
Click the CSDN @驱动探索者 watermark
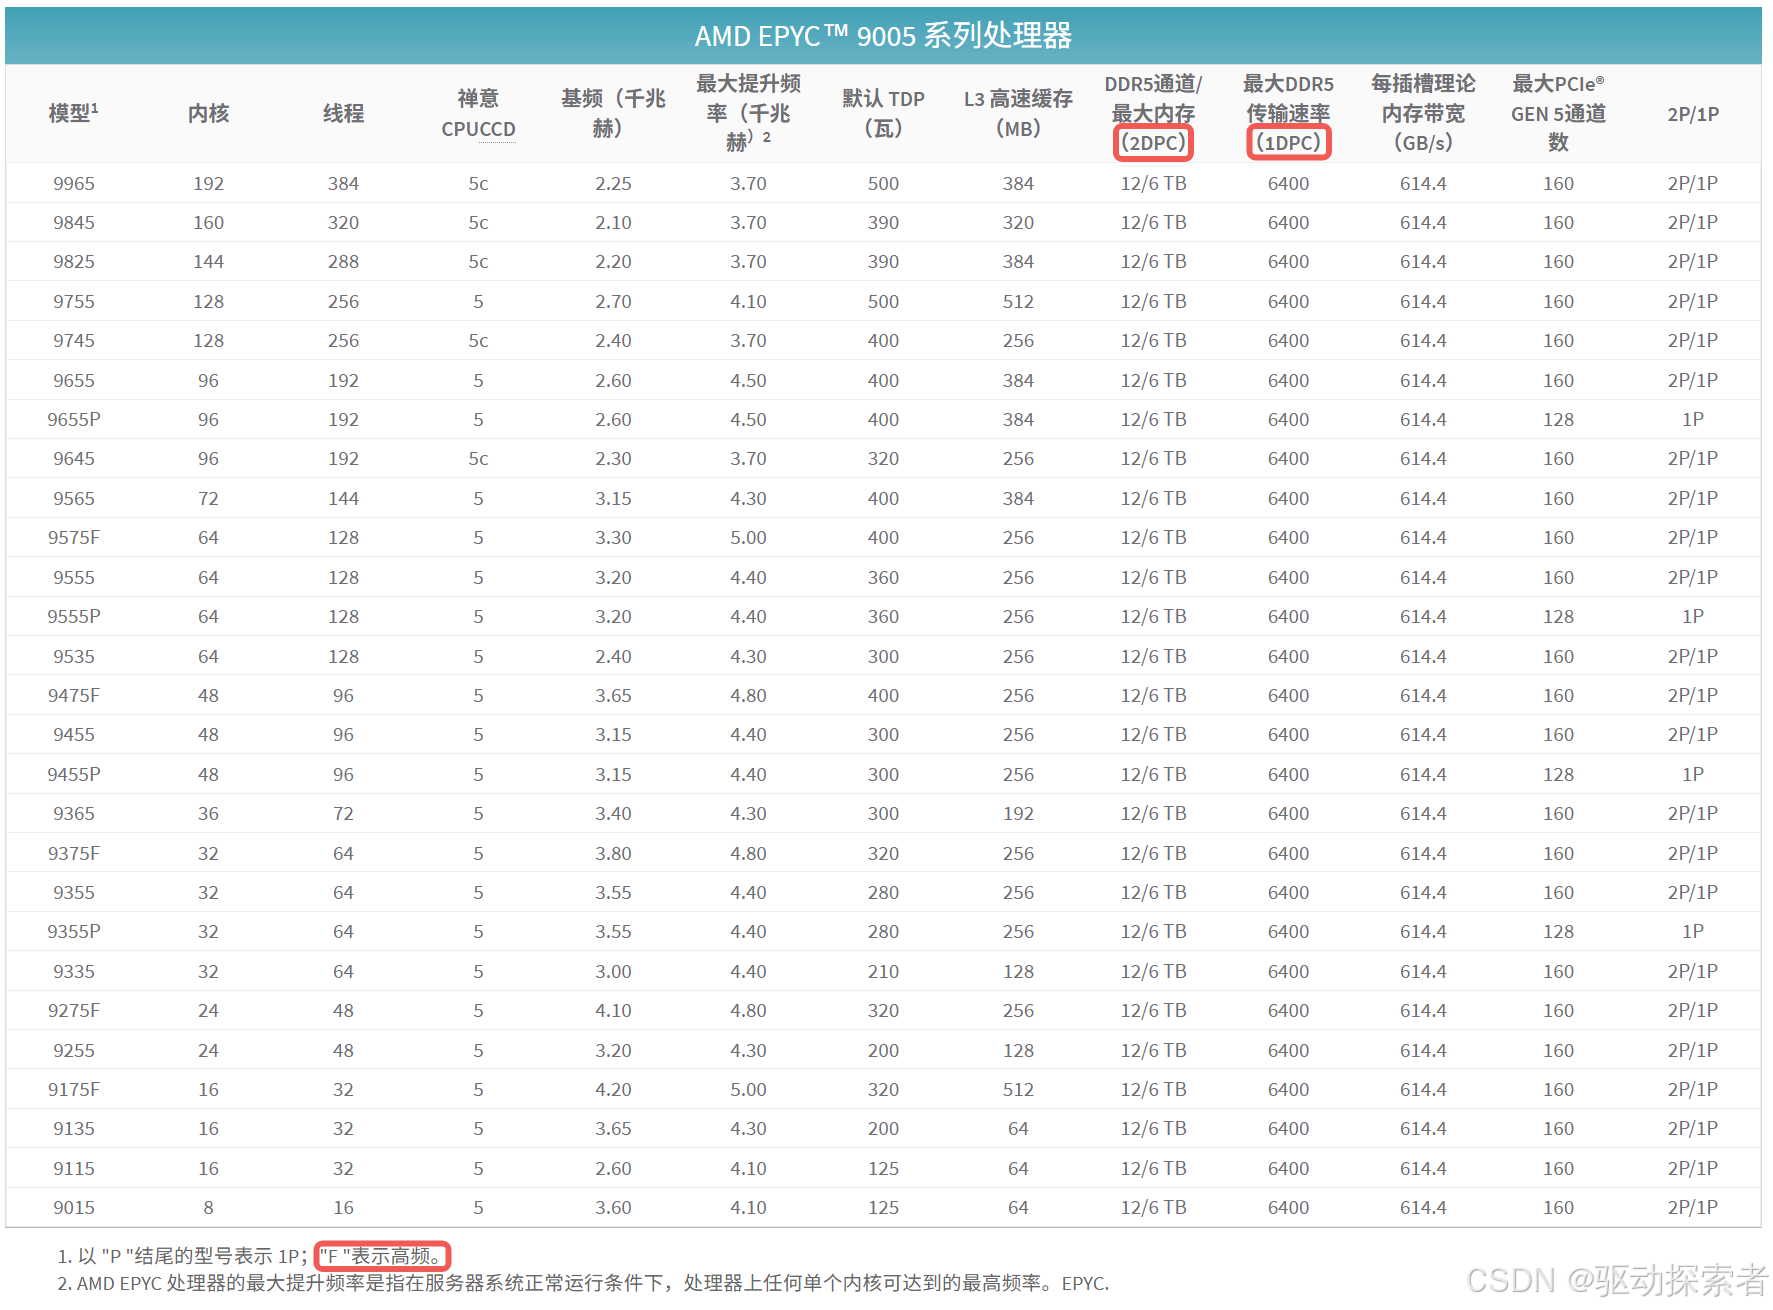[1616, 1281]
